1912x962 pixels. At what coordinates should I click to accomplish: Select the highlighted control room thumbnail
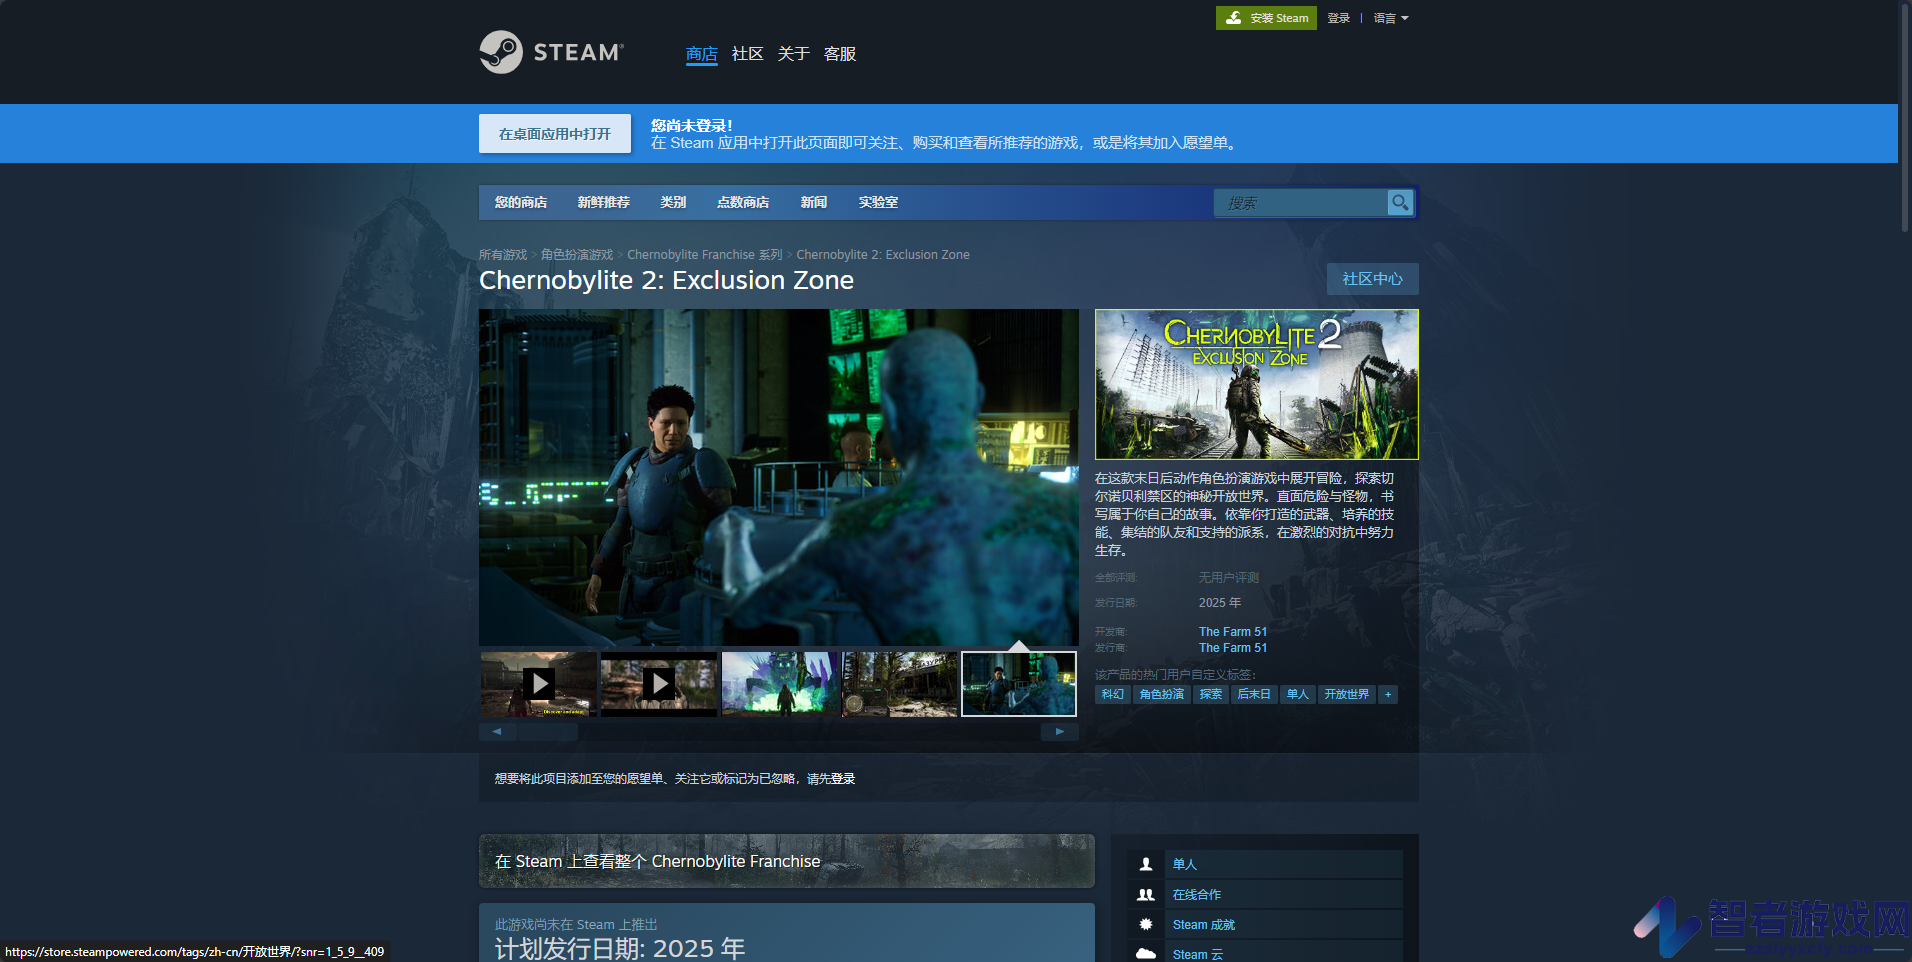(x=1019, y=684)
